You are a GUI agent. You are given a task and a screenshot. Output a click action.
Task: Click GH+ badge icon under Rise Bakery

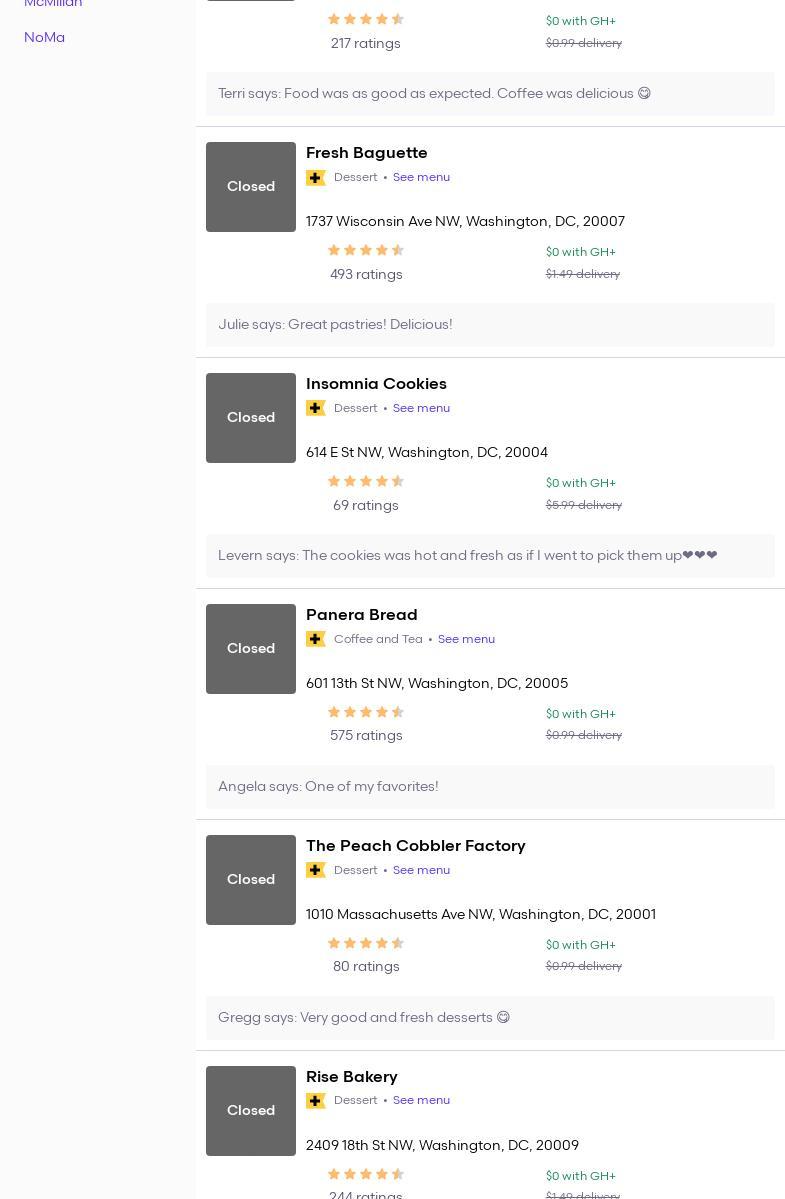(316, 1101)
